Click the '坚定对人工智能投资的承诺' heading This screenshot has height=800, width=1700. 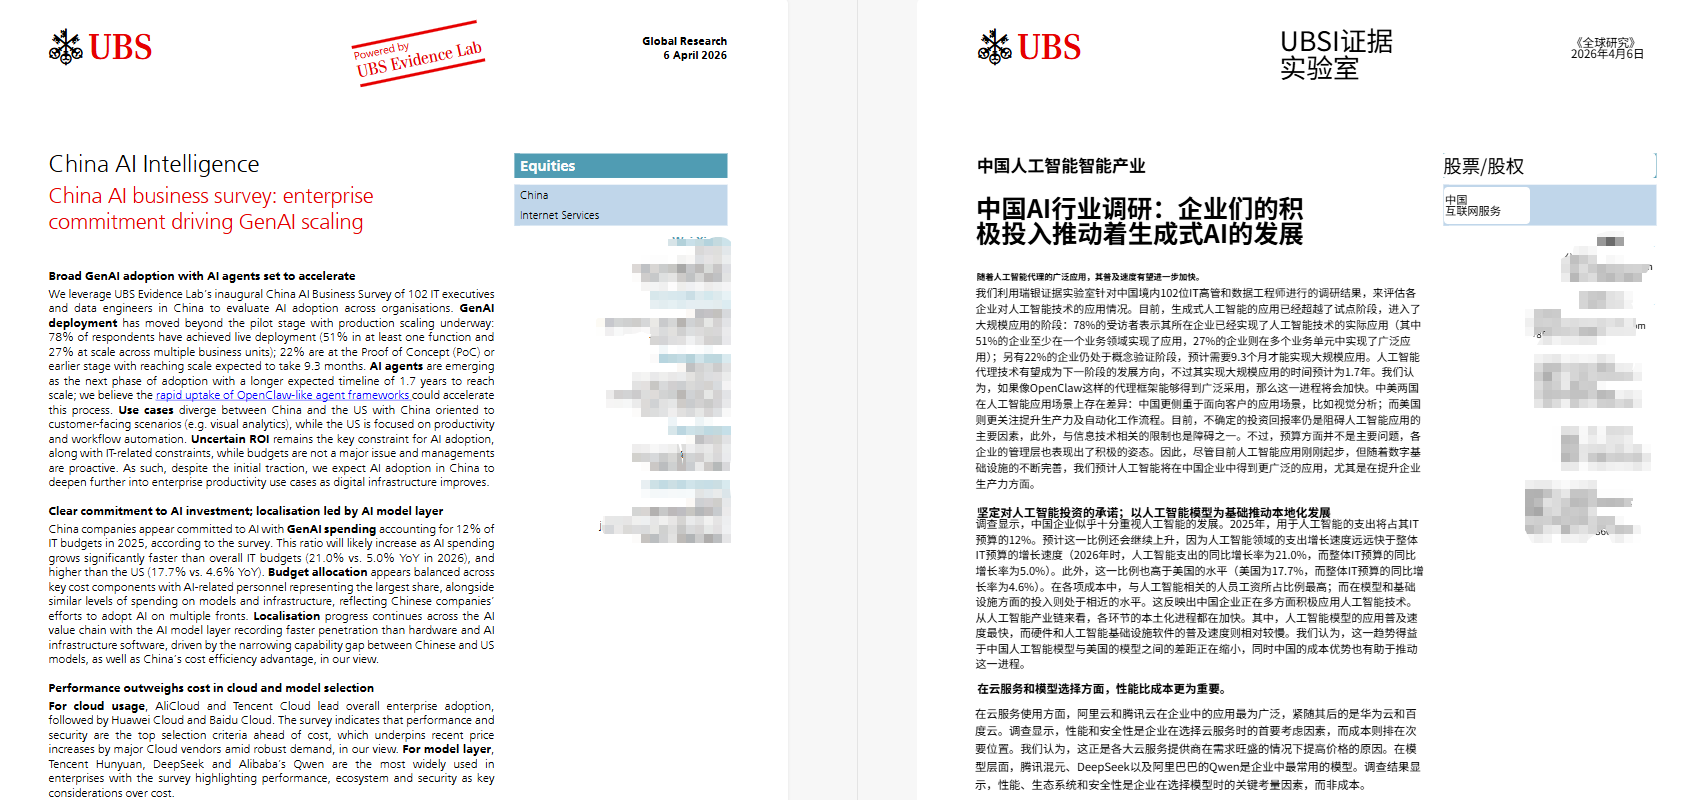point(1153,512)
